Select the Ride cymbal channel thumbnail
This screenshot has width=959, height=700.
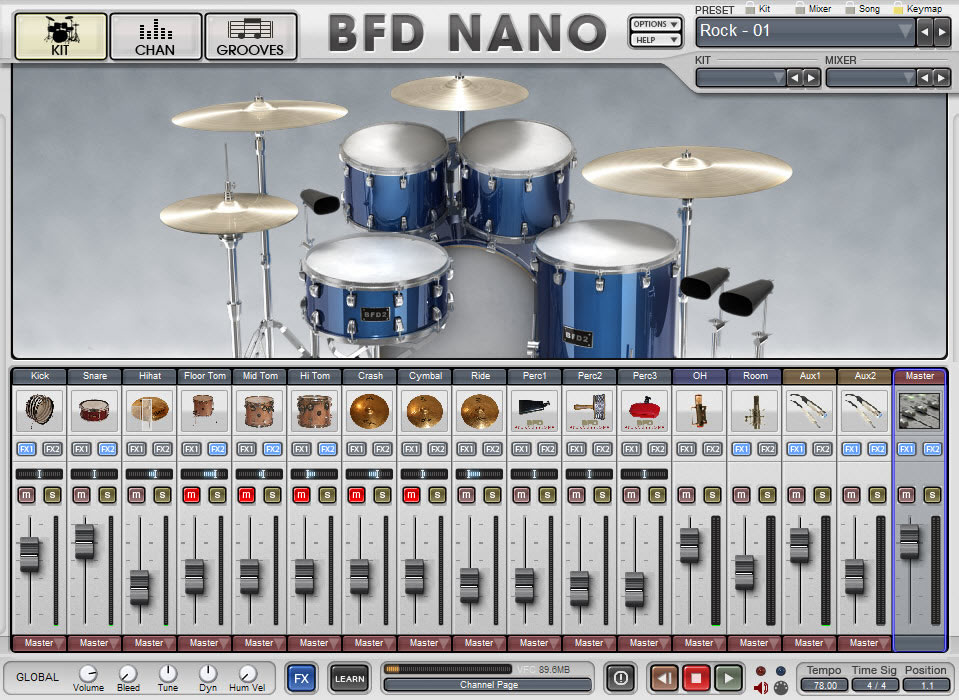coord(480,410)
